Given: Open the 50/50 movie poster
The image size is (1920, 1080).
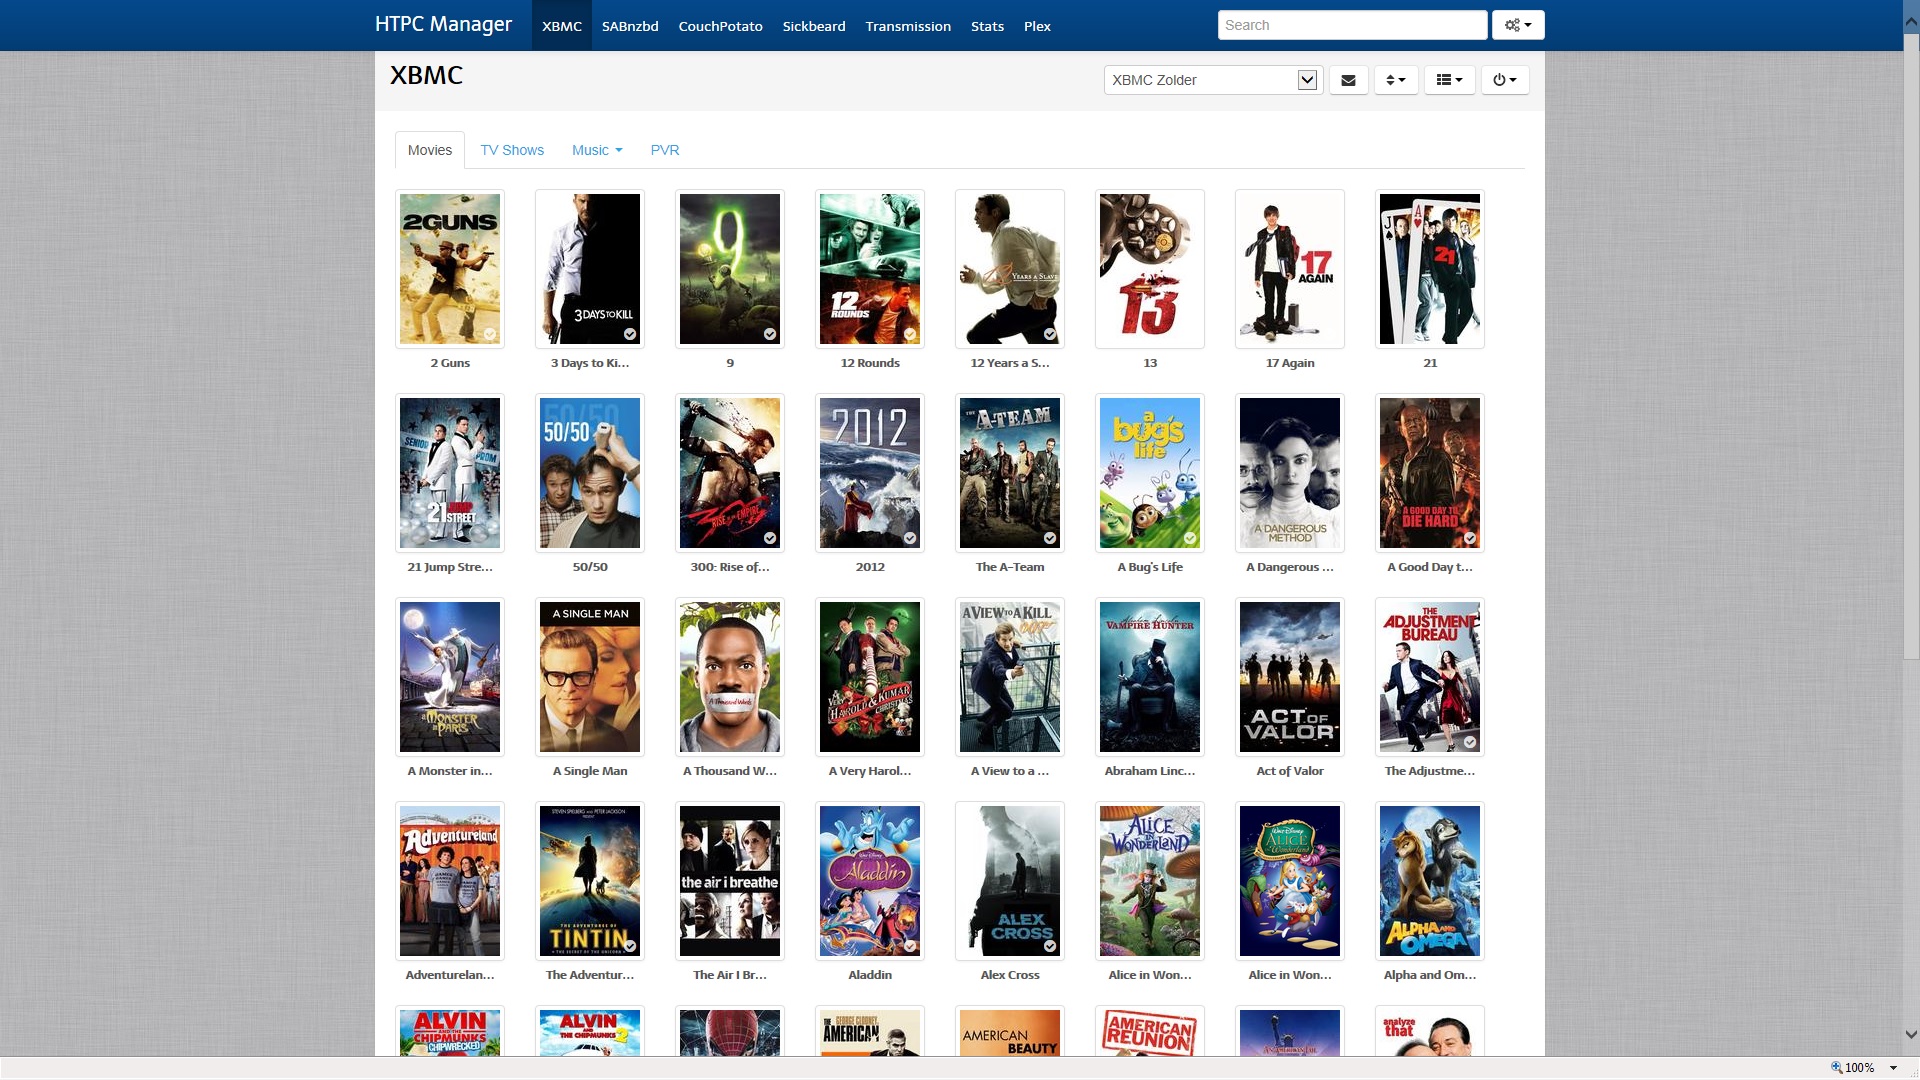Looking at the screenshot, I should click(590, 473).
